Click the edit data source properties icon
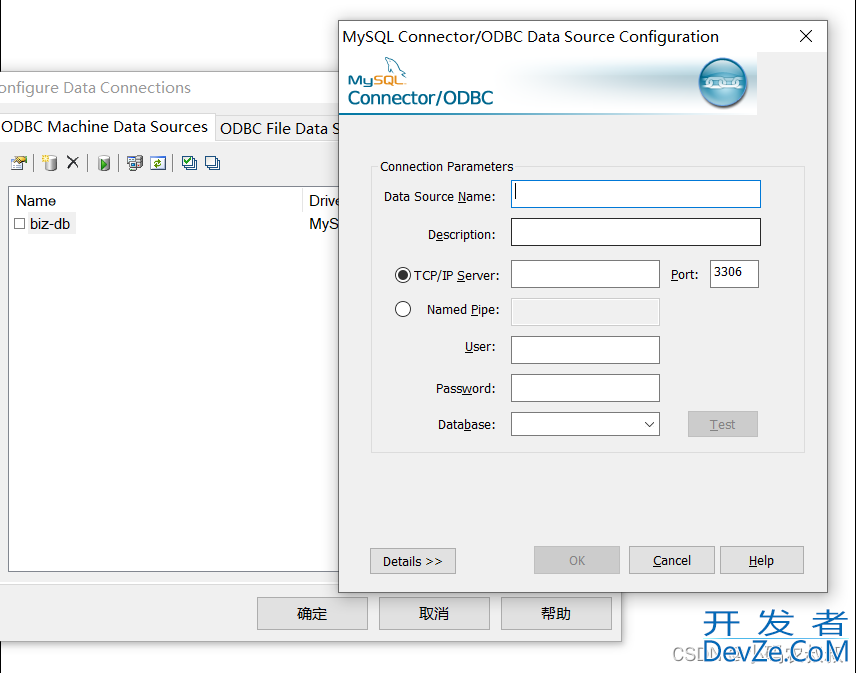Viewport: 859px width, 673px height. pyautogui.click(x=19, y=163)
